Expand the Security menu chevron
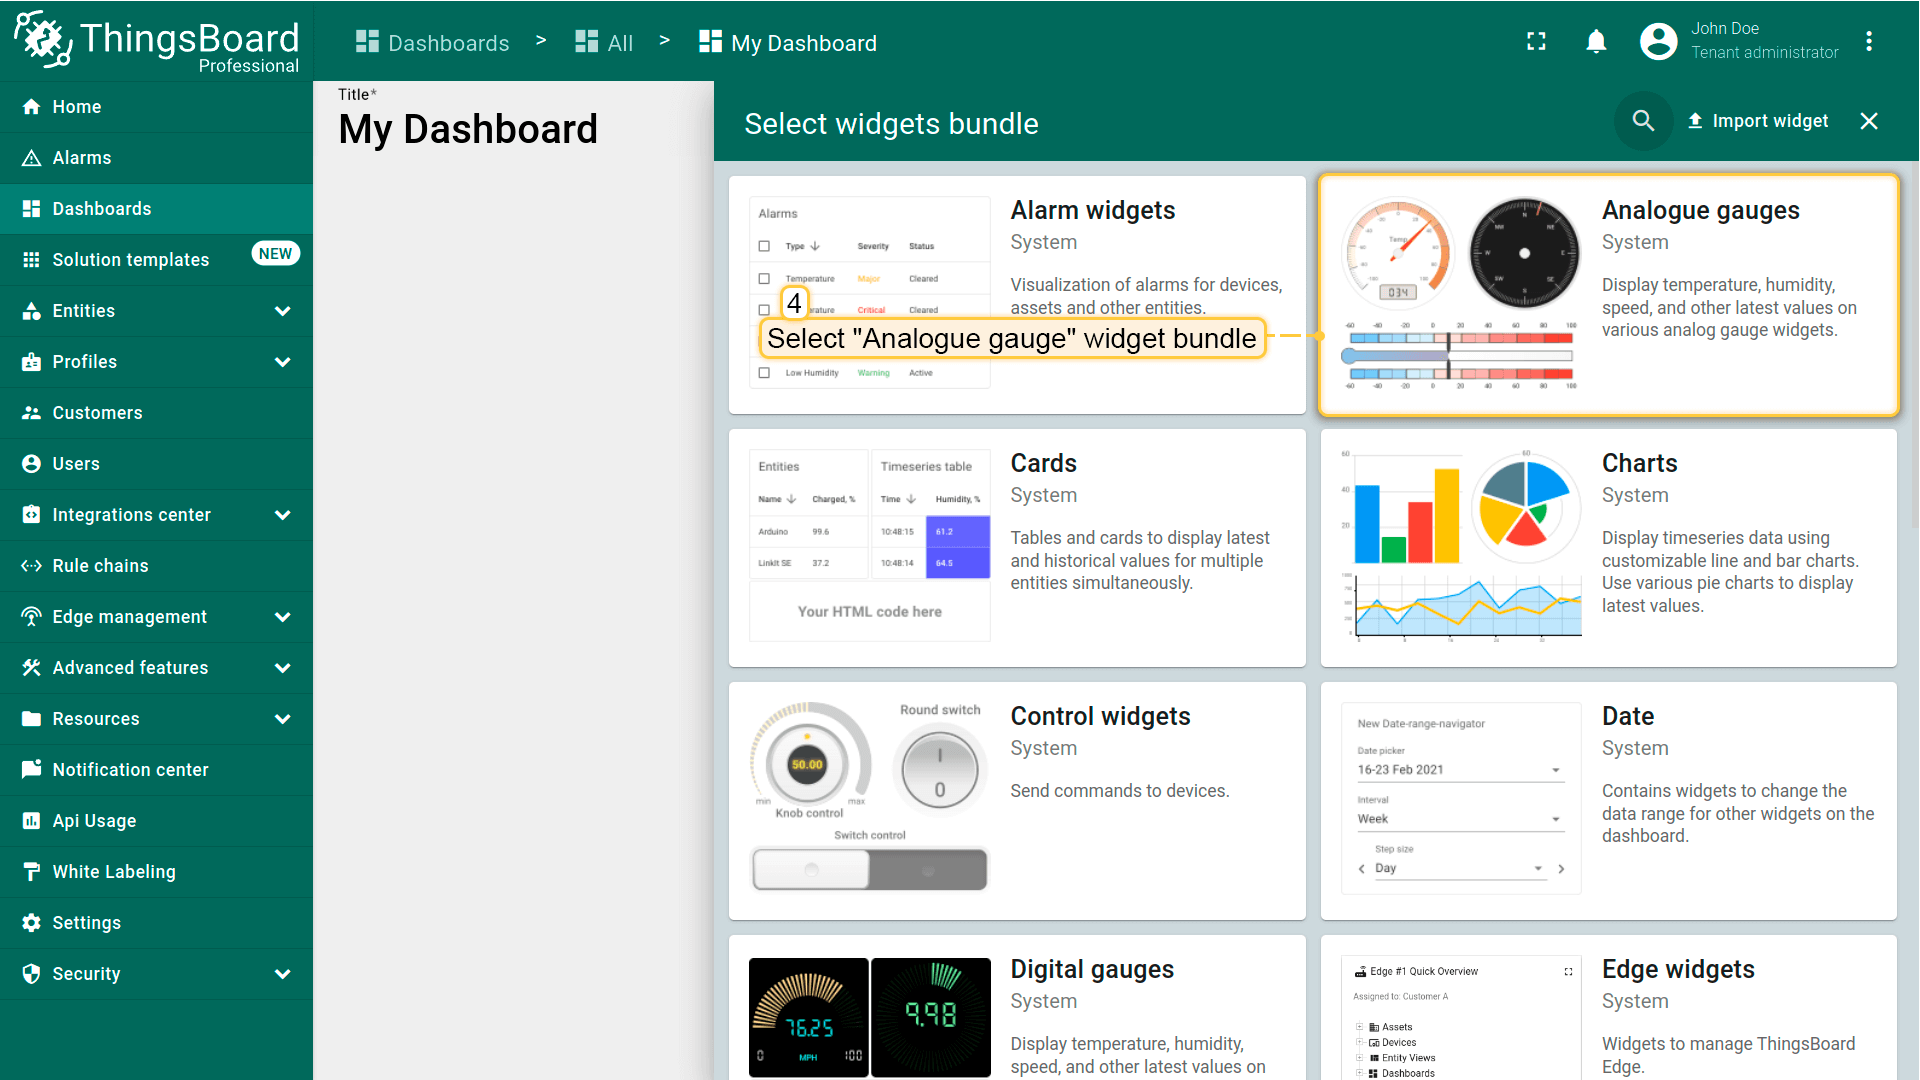 [x=282, y=974]
